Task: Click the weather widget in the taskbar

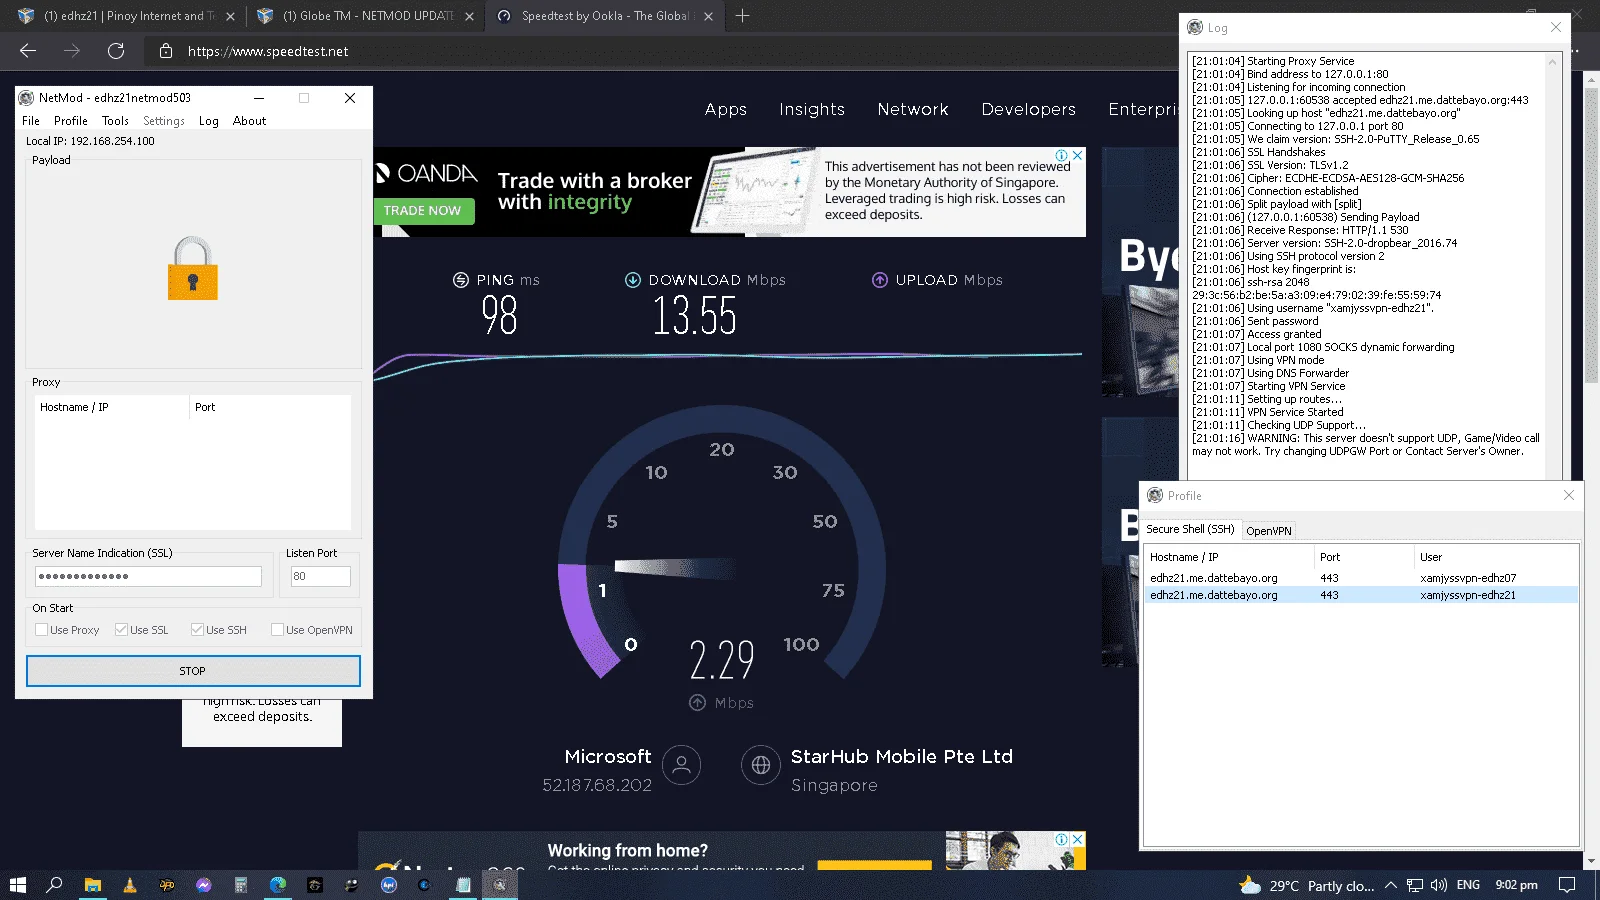Action: pyautogui.click(x=1307, y=885)
